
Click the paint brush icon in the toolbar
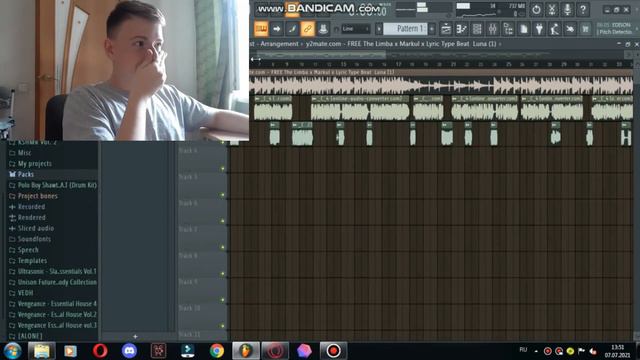[292, 29]
